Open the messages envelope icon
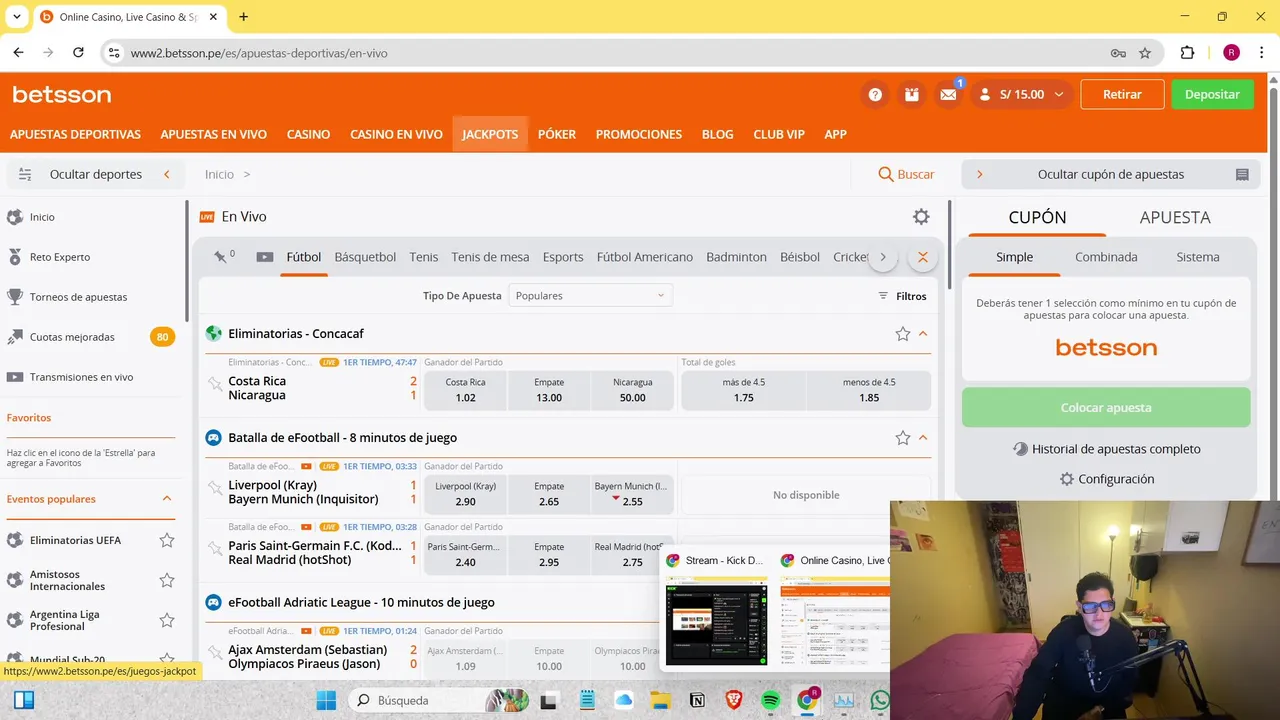Screen dimensions: 1280x720 tap(948, 94)
